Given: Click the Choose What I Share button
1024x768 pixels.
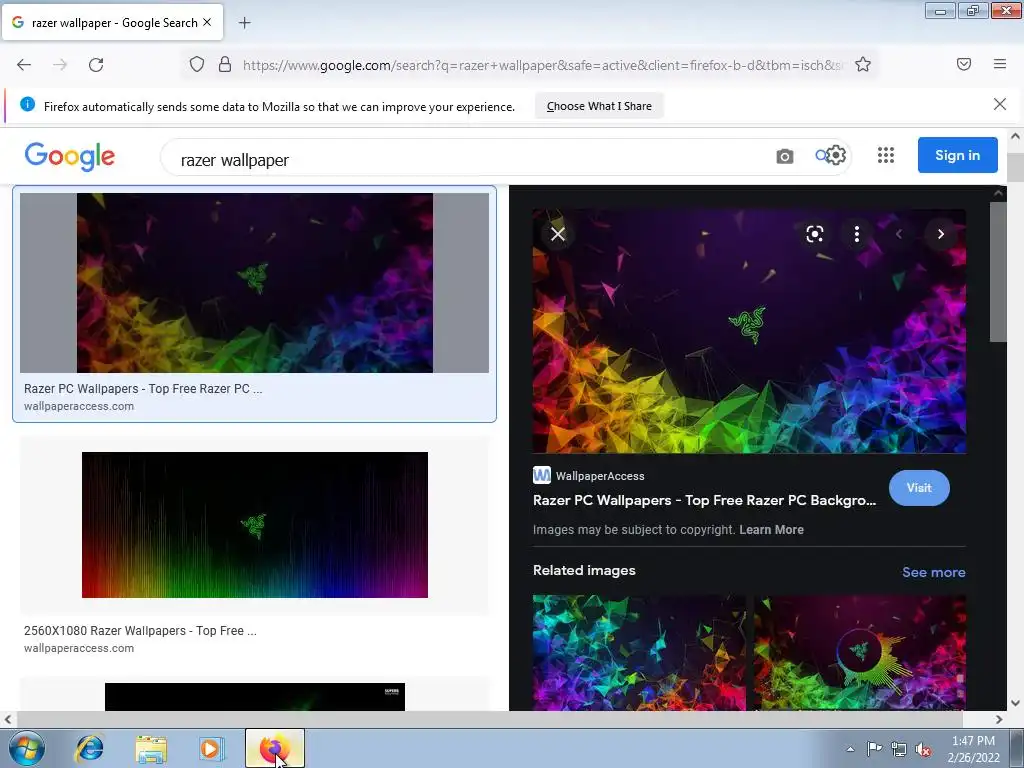Looking at the screenshot, I should [x=599, y=106].
